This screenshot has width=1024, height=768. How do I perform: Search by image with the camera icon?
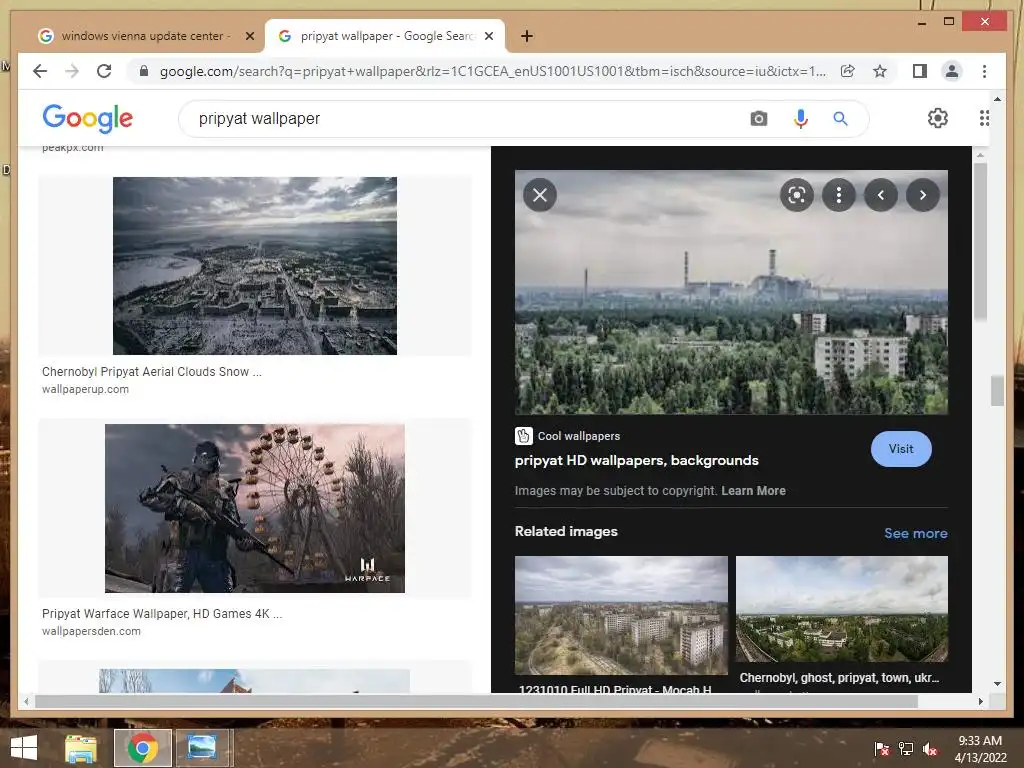759,119
